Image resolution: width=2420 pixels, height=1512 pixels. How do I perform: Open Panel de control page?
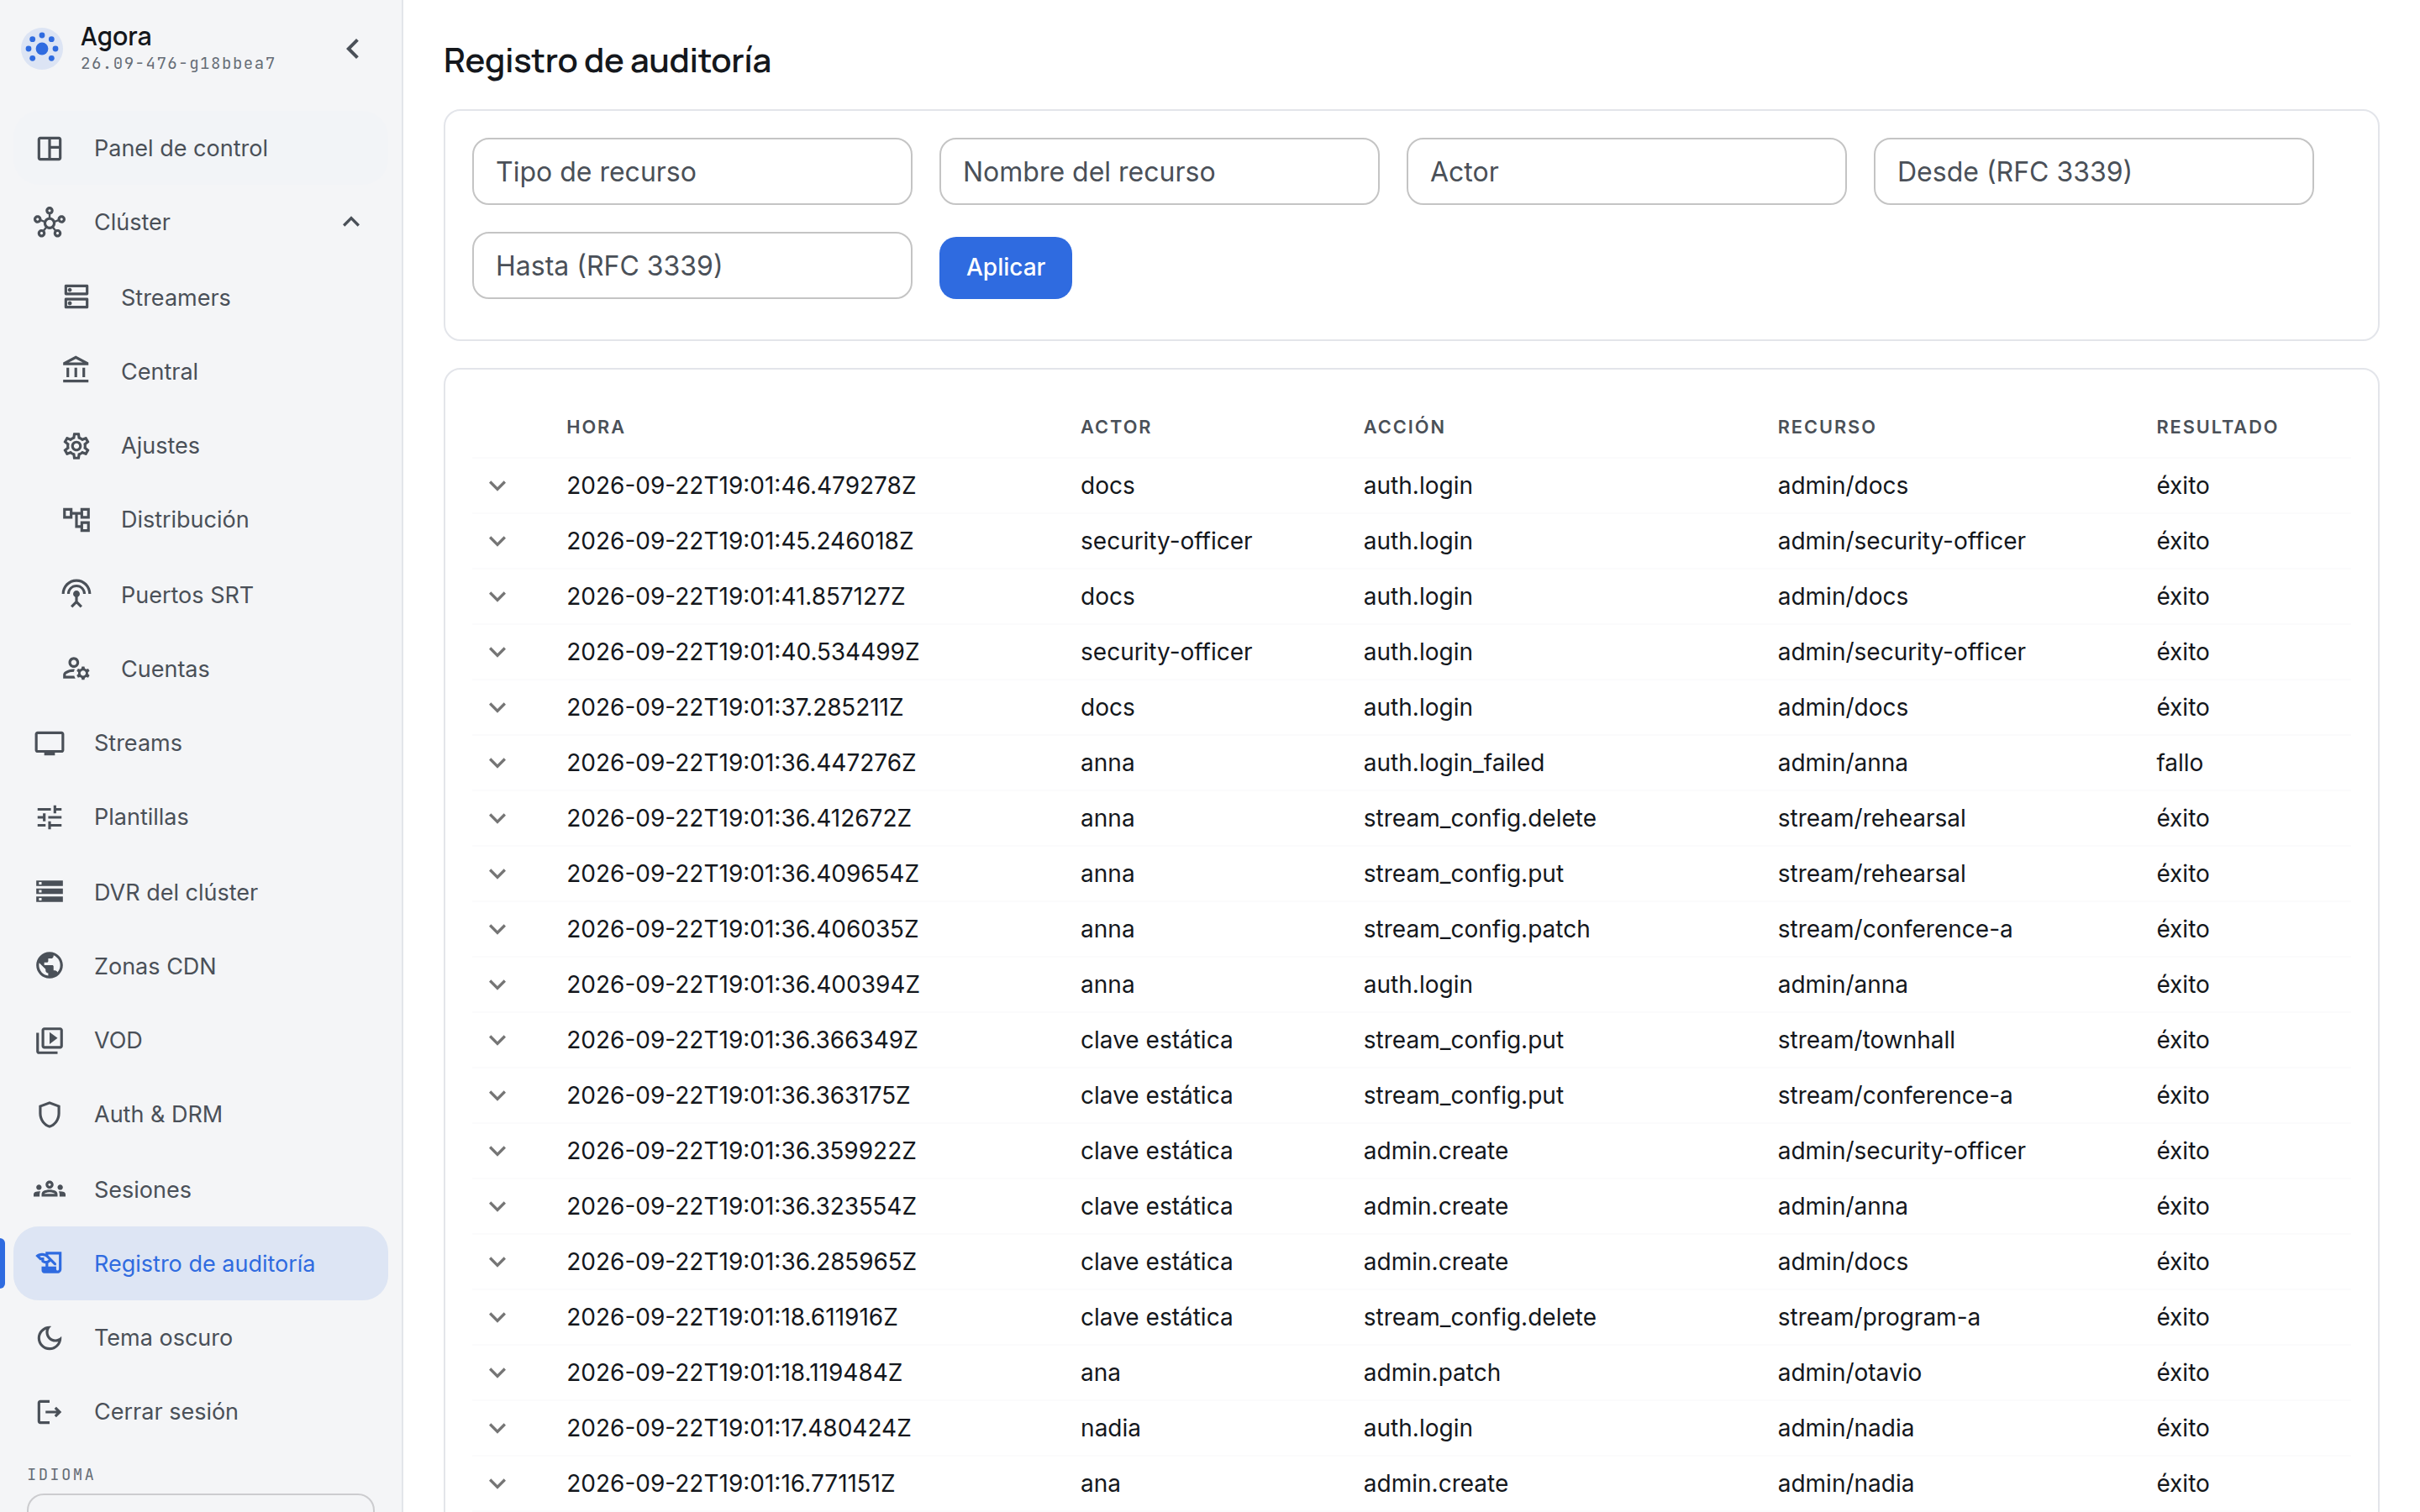201,148
